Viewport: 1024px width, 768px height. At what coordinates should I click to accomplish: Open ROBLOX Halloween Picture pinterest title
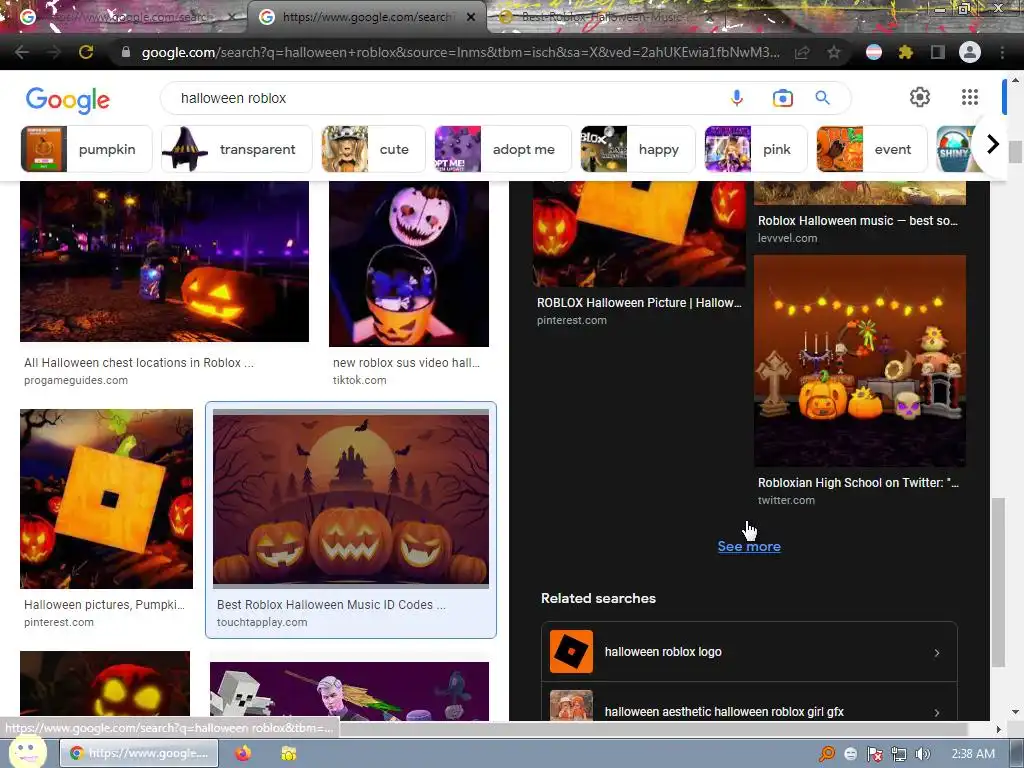639,302
